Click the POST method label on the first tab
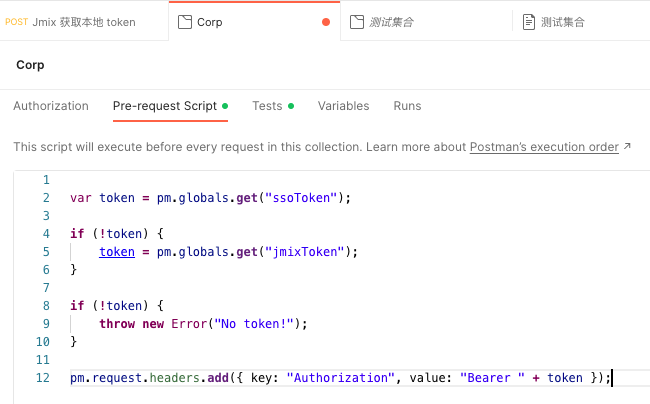650x404 pixels. [17, 22]
